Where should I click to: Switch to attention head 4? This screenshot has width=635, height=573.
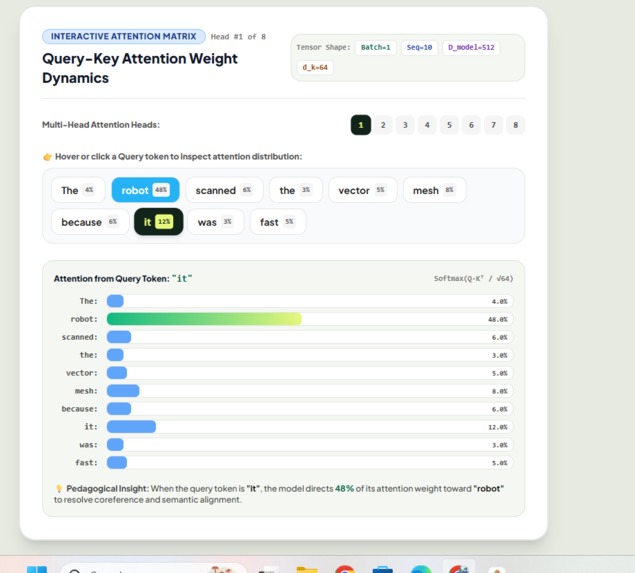pos(427,125)
